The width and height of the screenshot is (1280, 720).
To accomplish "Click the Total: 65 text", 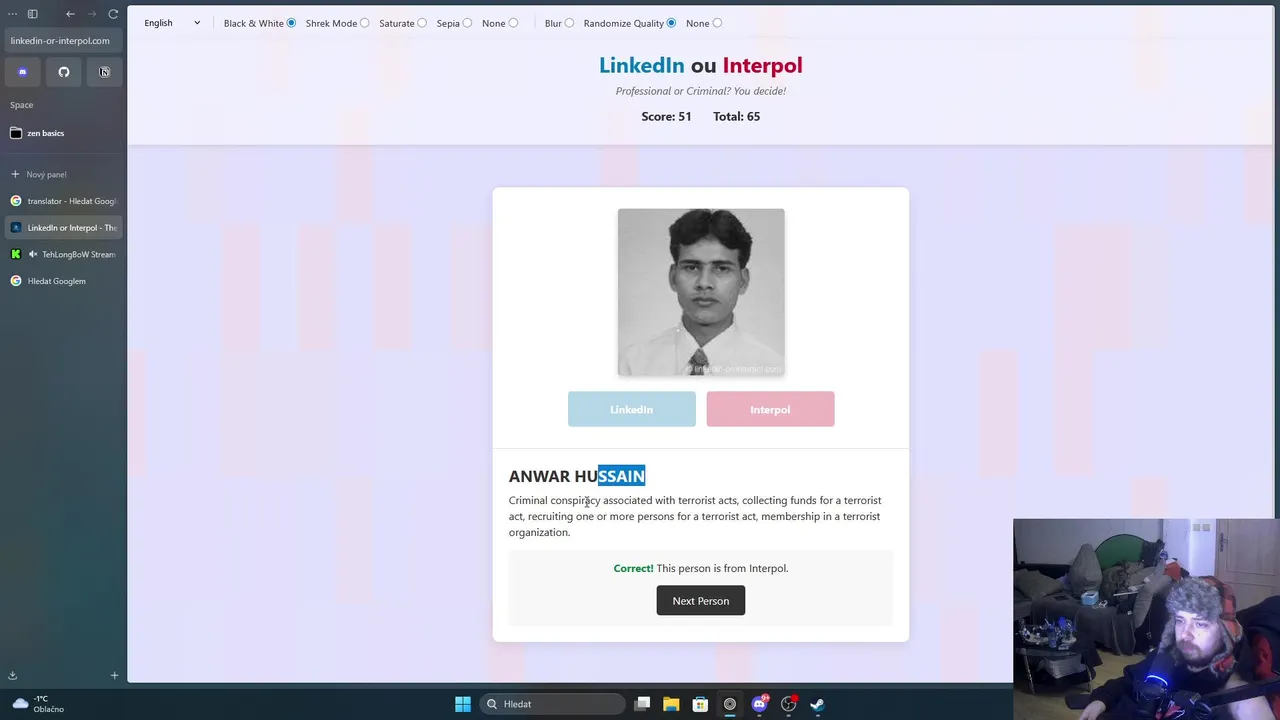I will [x=737, y=116].
